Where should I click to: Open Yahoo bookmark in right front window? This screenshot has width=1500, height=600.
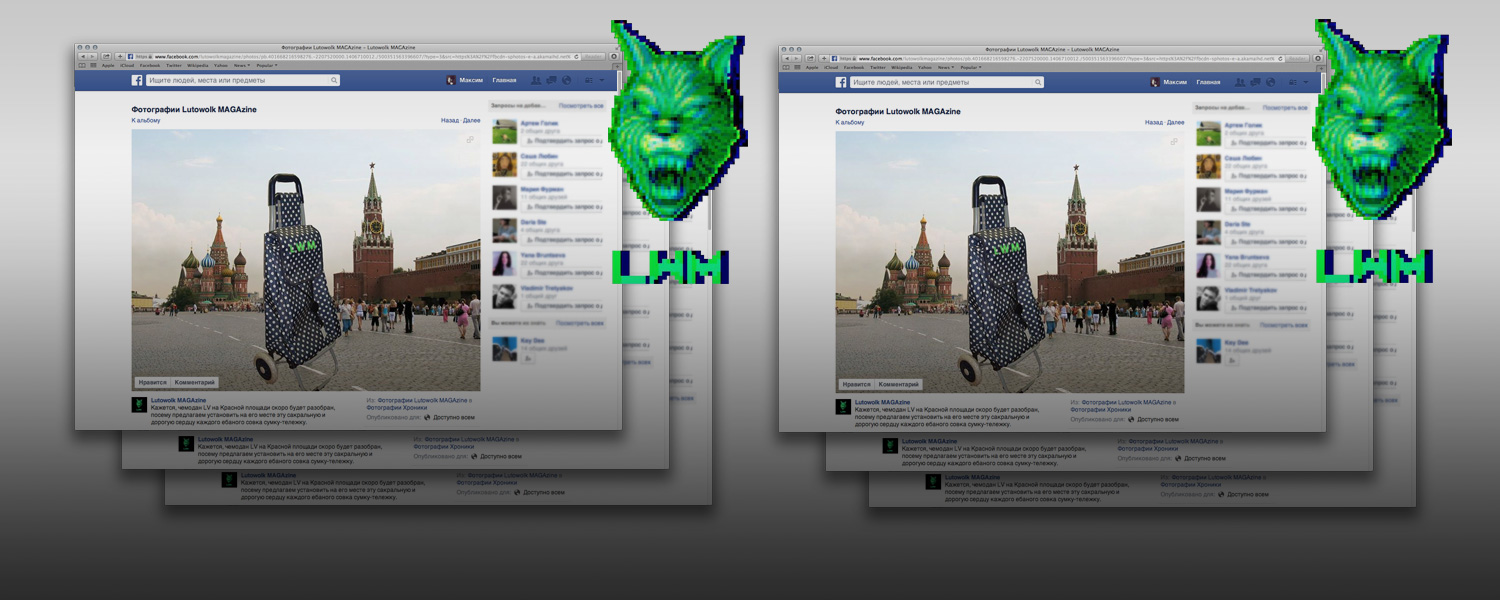click(925, 66)
